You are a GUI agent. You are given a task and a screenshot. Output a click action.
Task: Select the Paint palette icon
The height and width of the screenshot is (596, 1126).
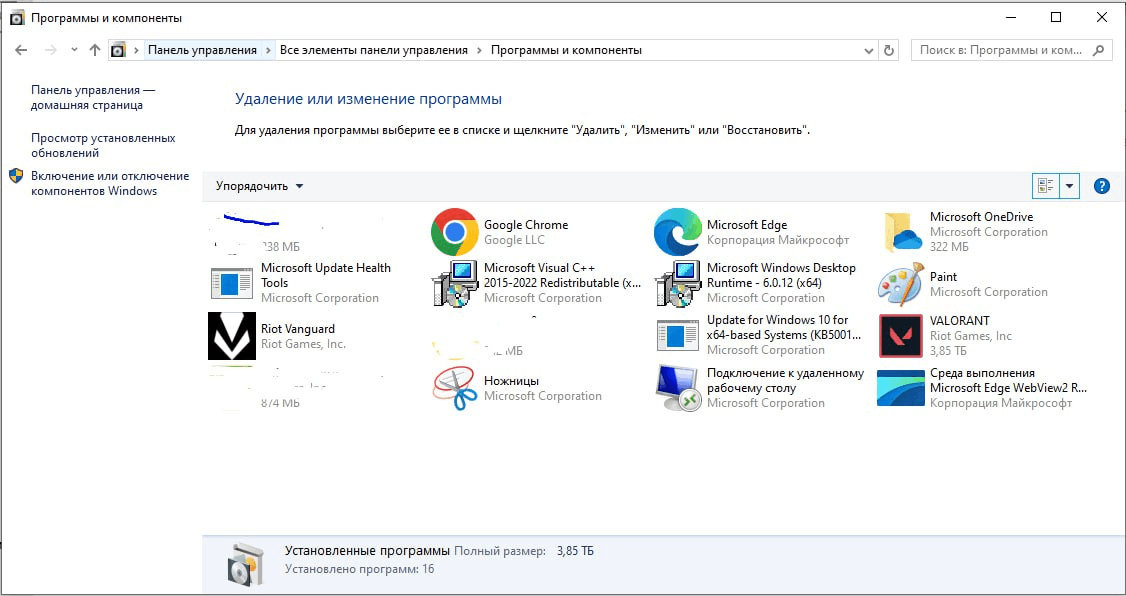(x=901, y=284)
